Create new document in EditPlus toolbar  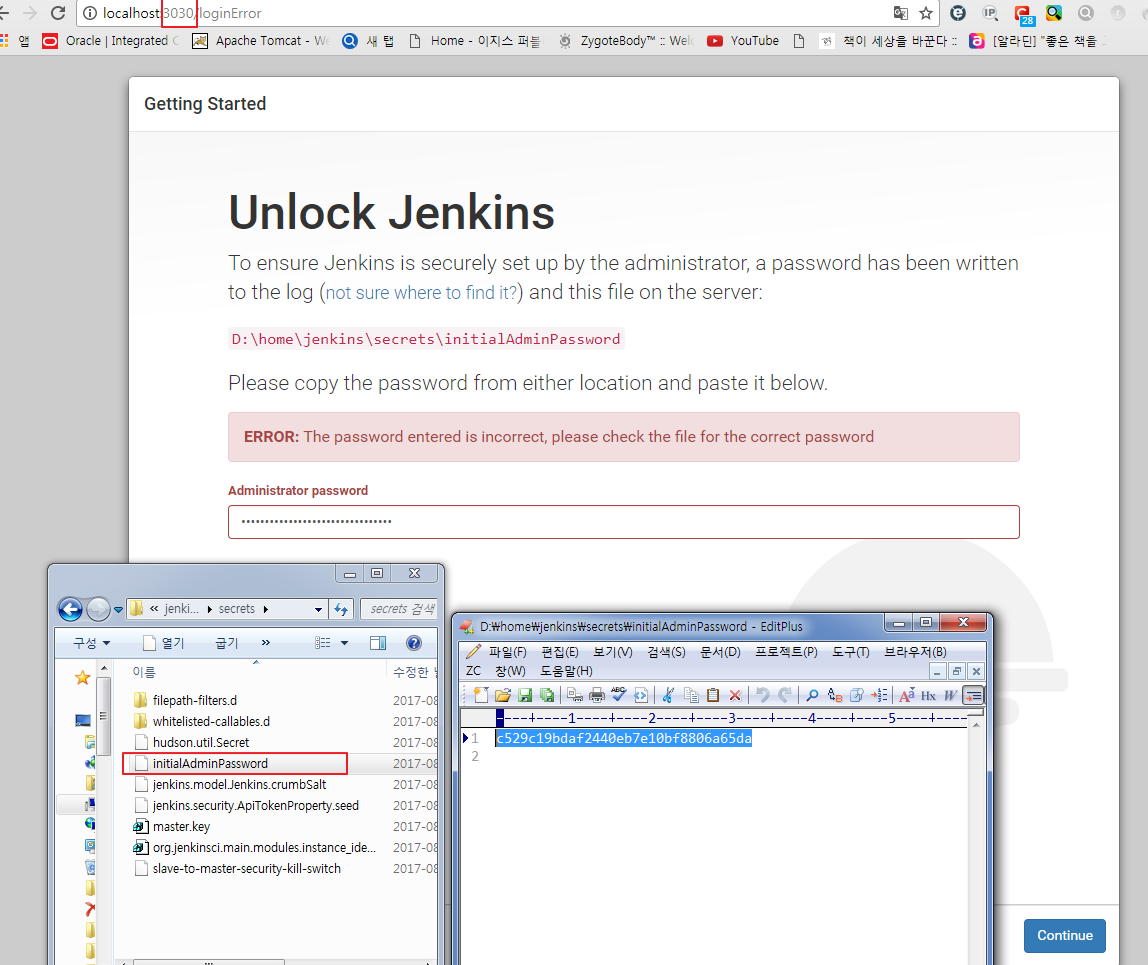click(x=480, y=696)
